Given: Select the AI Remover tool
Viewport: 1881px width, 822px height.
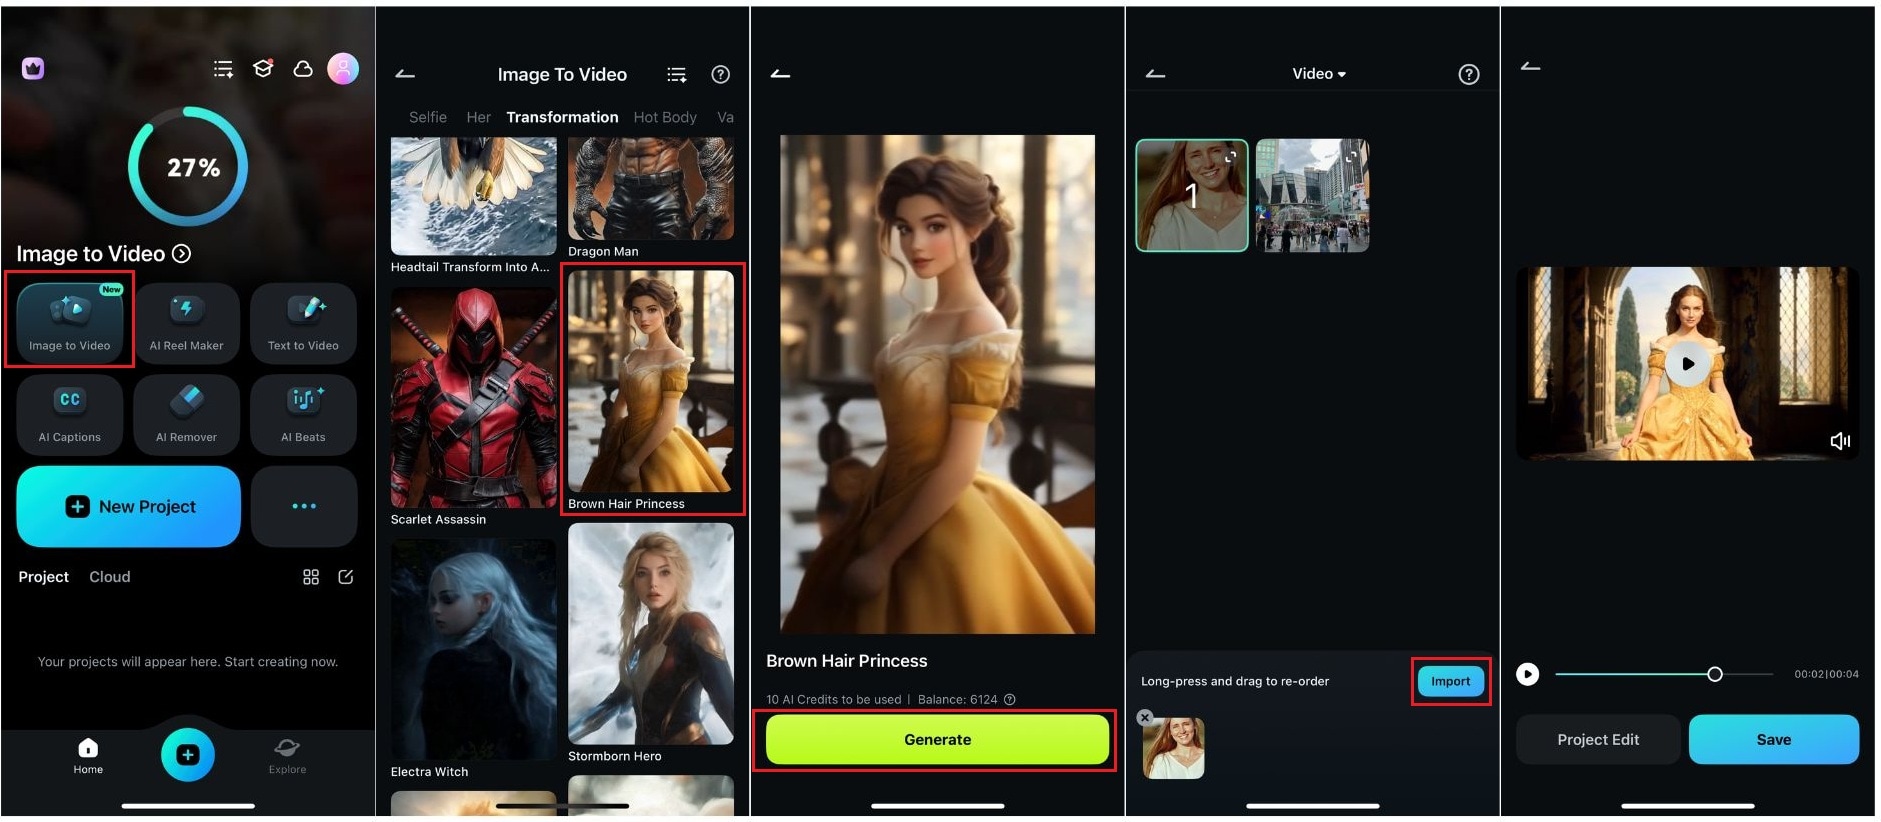Looking at the screenshot, I should point(187,414).
